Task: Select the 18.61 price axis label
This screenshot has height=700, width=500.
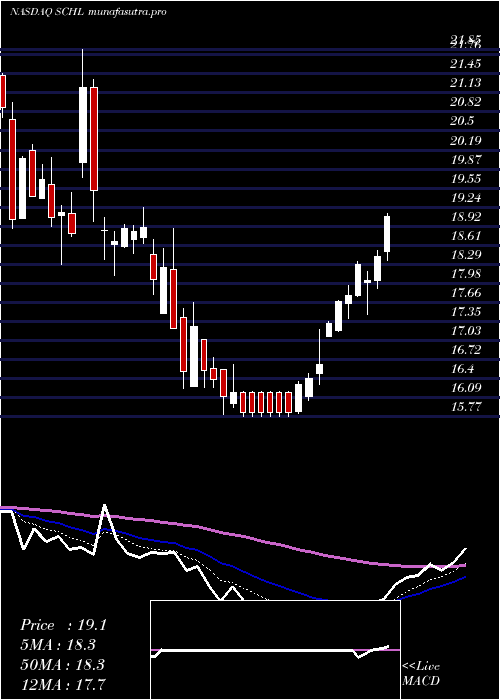Action: click(466, 236)
